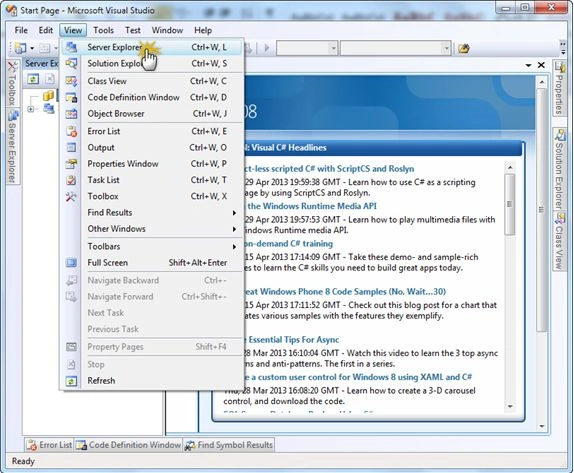Close the open View menu
This screenshot has width=574, height=473.
pyautogui.click(x=73, y=30)
